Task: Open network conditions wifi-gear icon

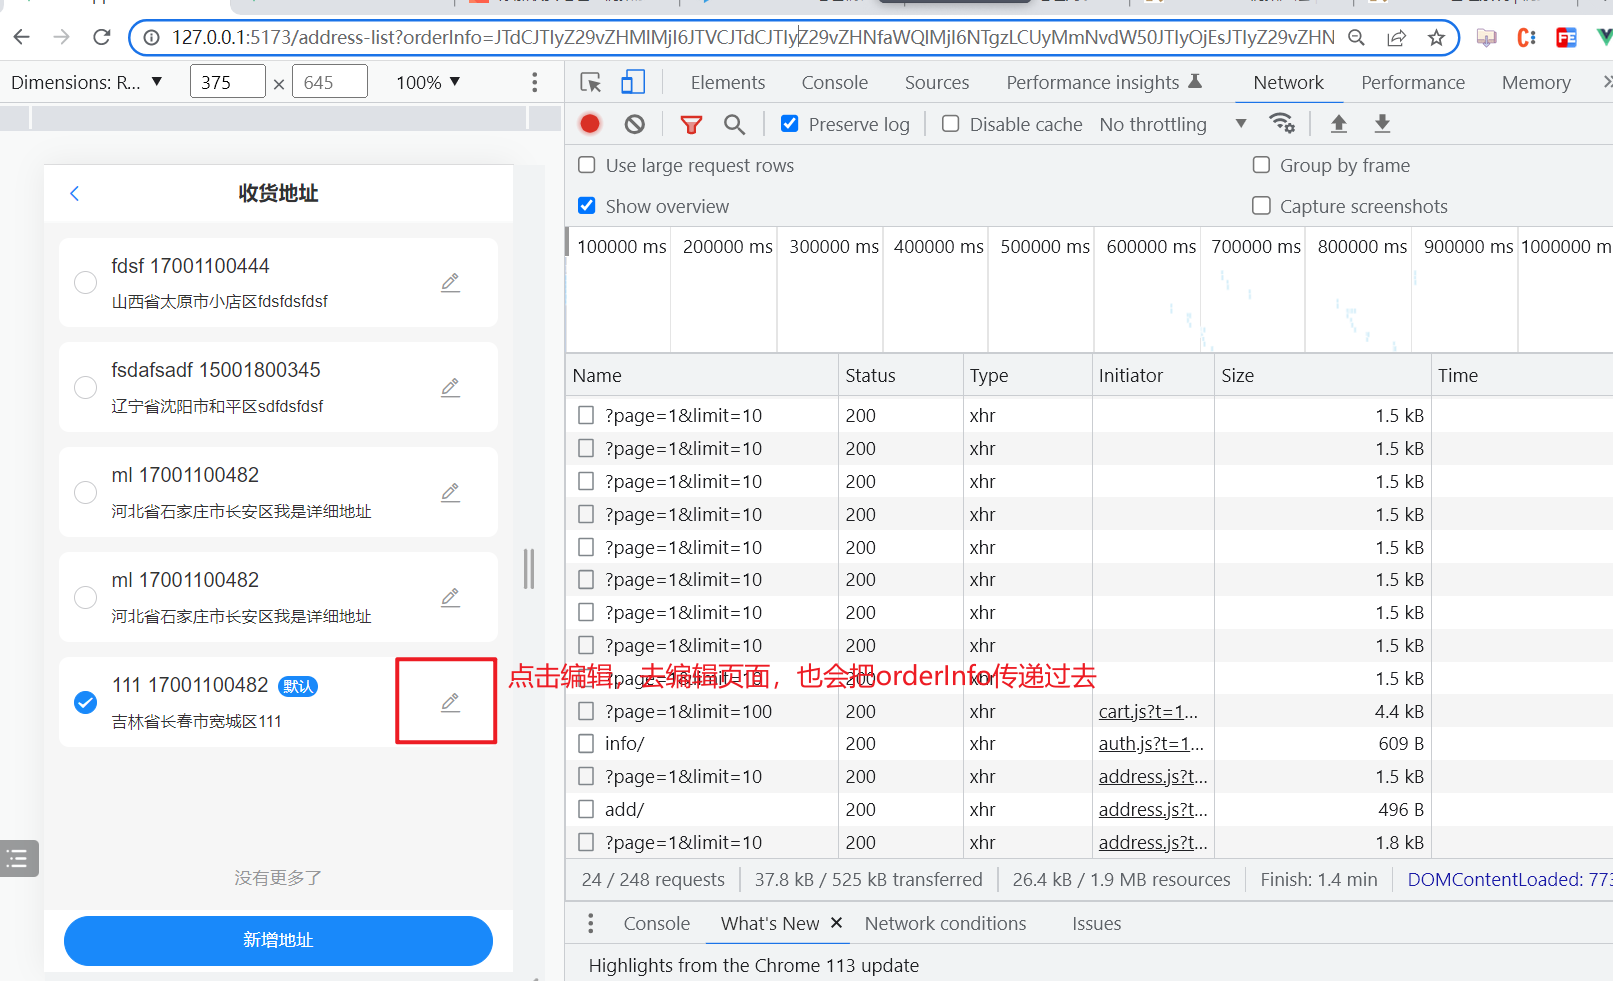Action: (x=1281, y=124)
